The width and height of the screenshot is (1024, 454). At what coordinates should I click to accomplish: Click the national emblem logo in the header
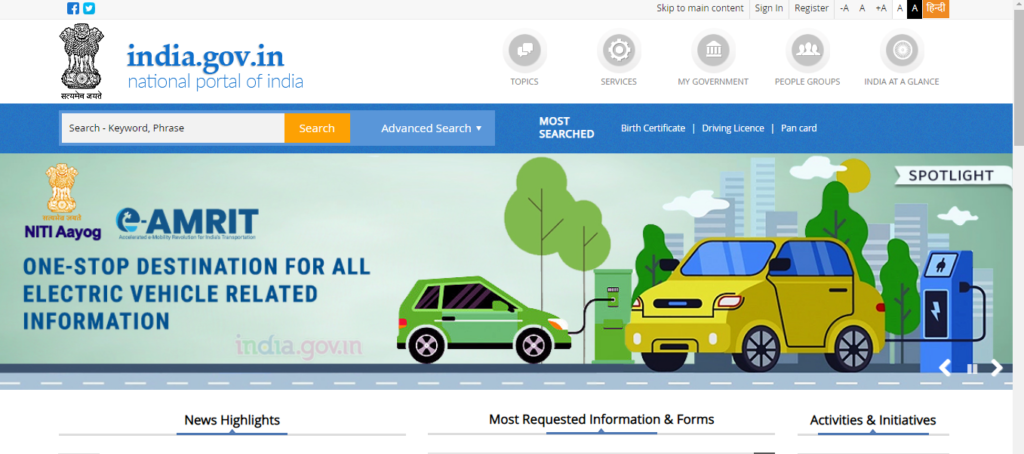pos(81,61)
